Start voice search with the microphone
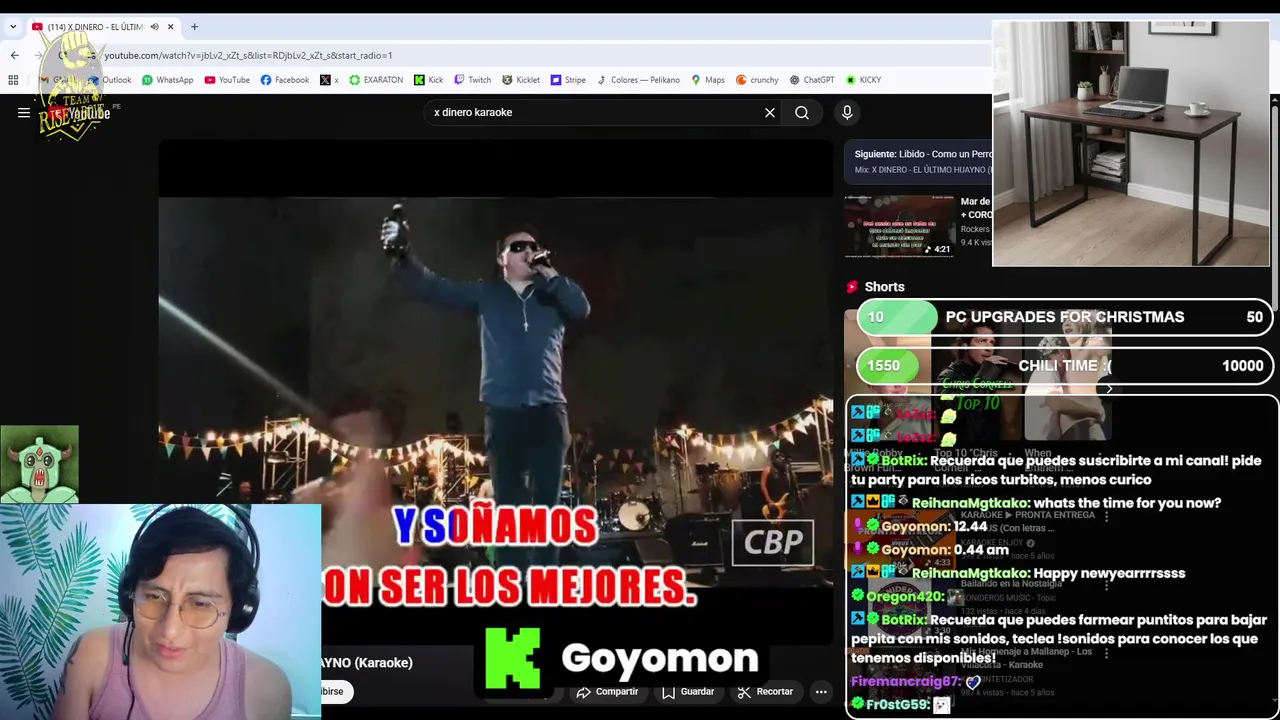The image size is (1280, 720). [x=847, y=113]
